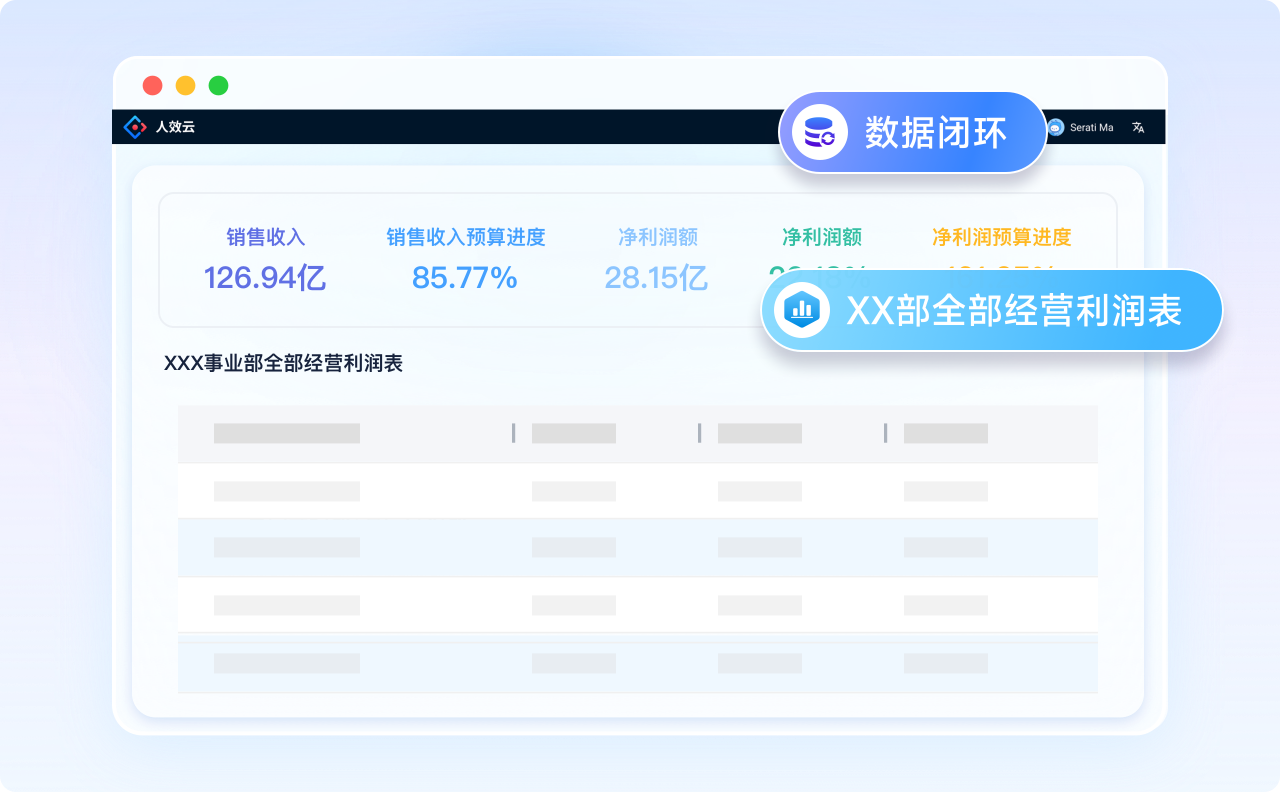Screen dimensions: 1280x792
Task: Click the Serati Ma username
Action: coord(1091,127)
